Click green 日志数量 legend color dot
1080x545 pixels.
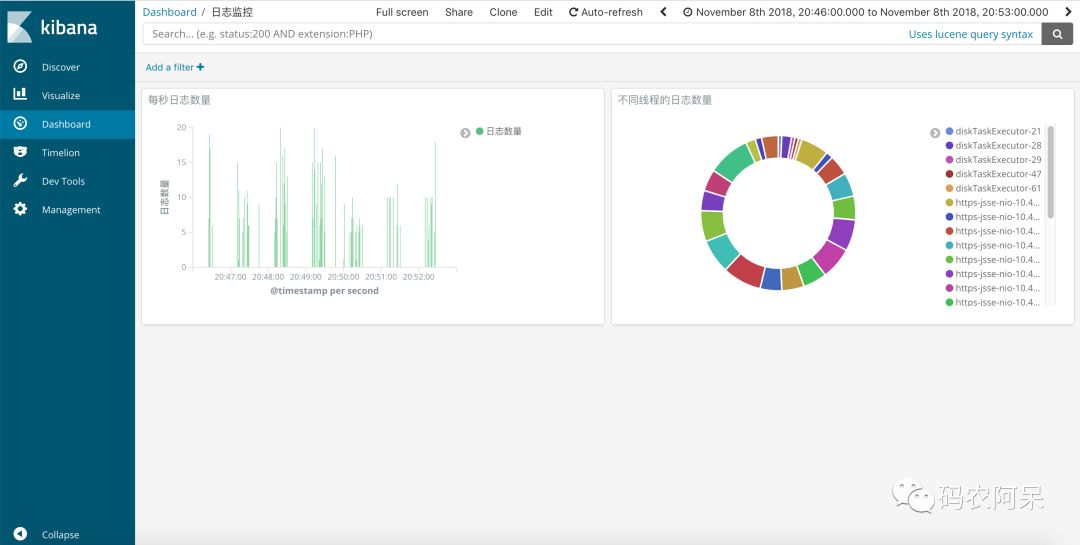479,131
